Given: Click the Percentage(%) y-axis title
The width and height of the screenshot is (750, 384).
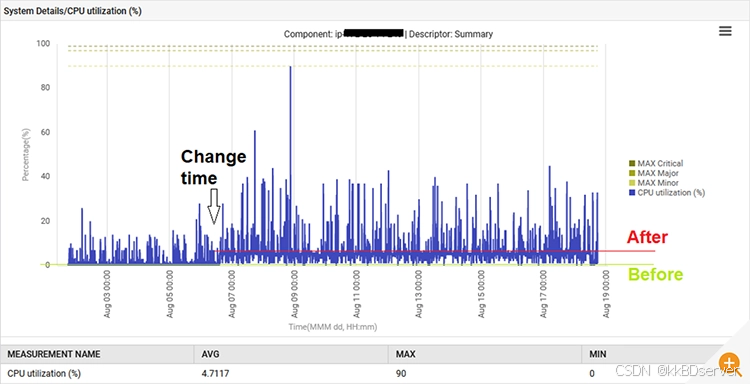Looking at the screenshot, I should click(25, 154).
